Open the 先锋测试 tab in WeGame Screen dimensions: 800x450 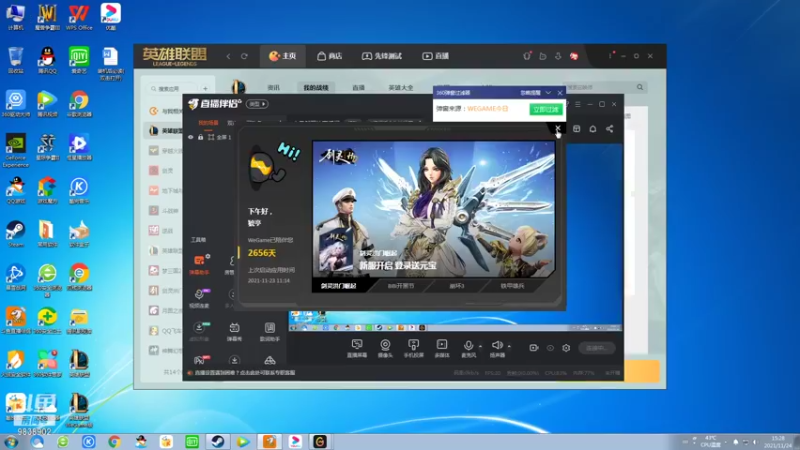tap(382, 56)
